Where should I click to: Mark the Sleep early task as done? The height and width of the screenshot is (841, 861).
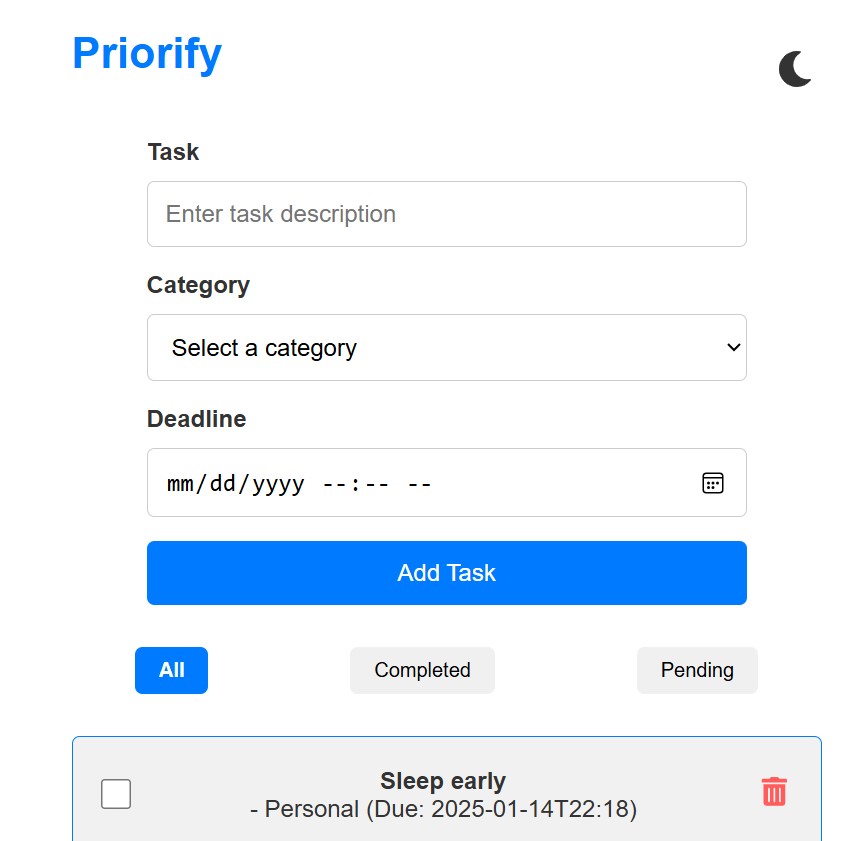tap(116, 795)
